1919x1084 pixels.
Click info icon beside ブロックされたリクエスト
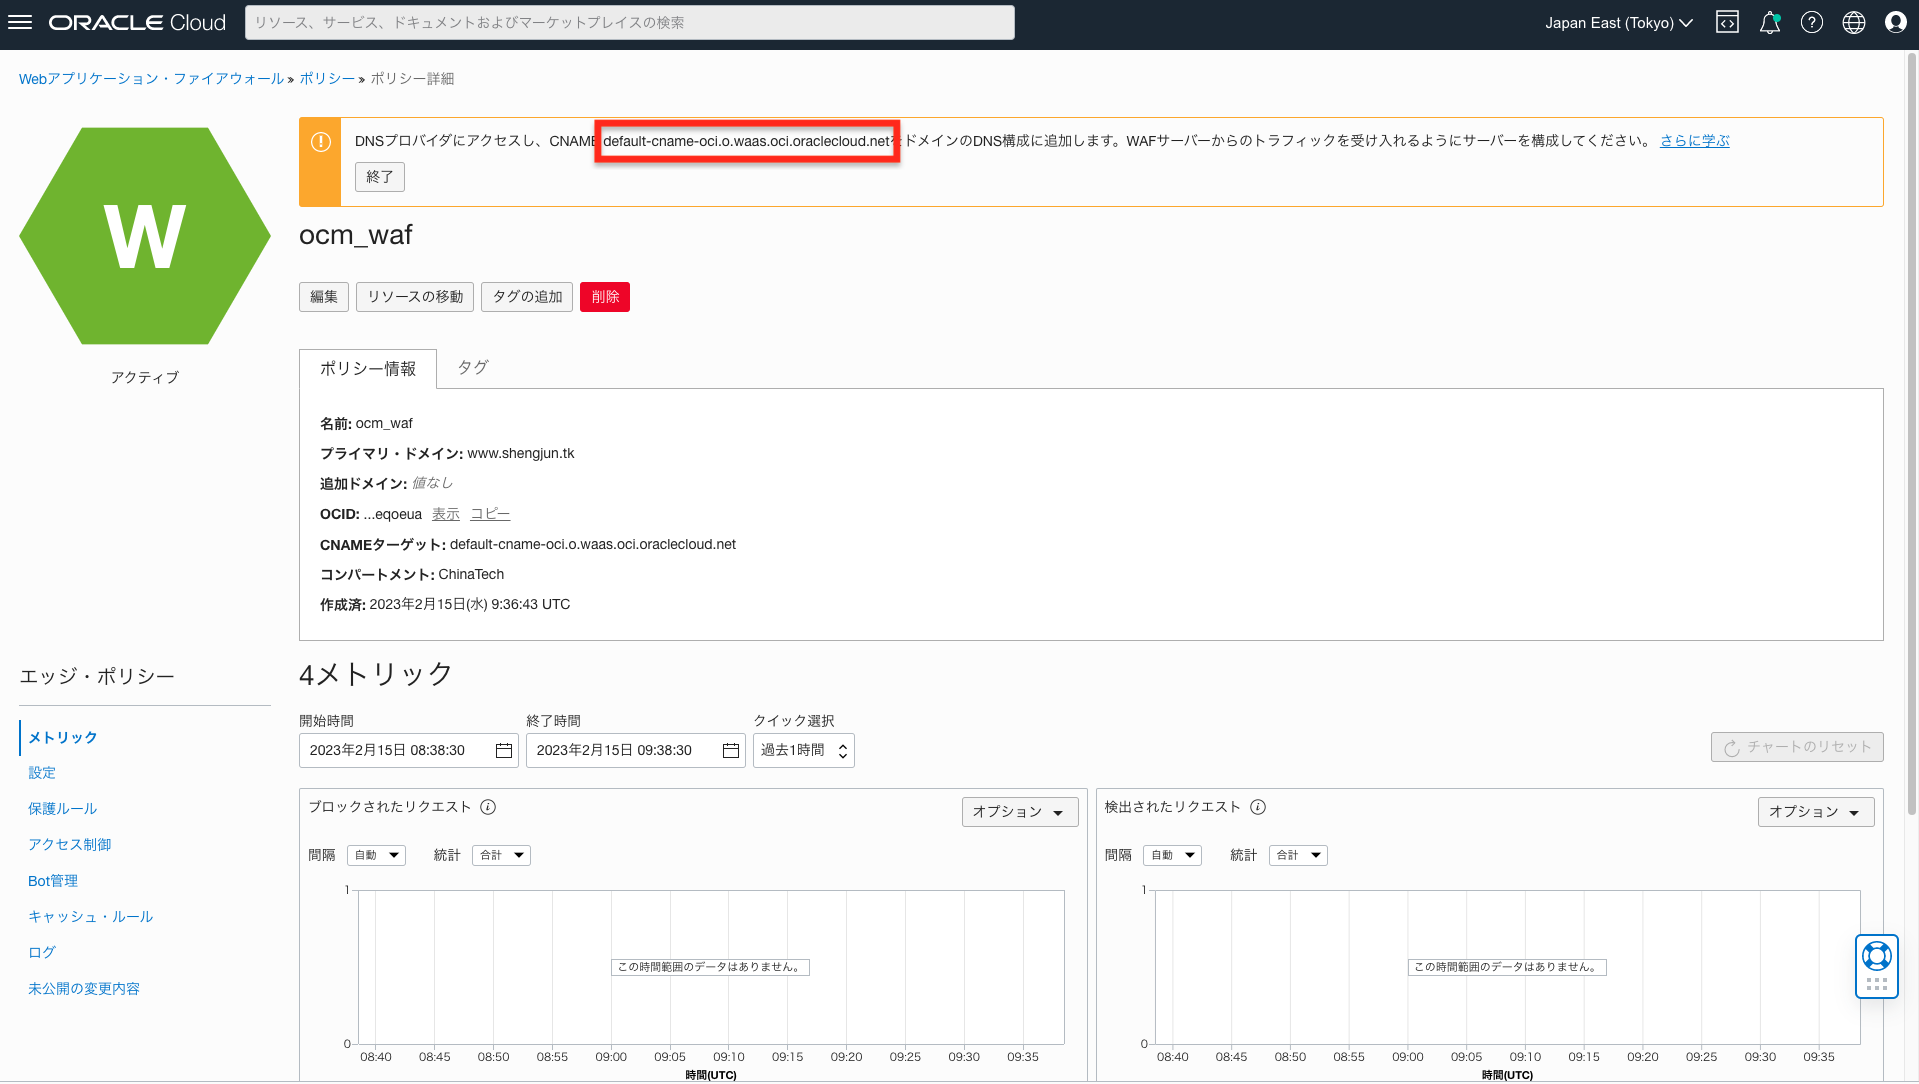[x=488, y=807]
